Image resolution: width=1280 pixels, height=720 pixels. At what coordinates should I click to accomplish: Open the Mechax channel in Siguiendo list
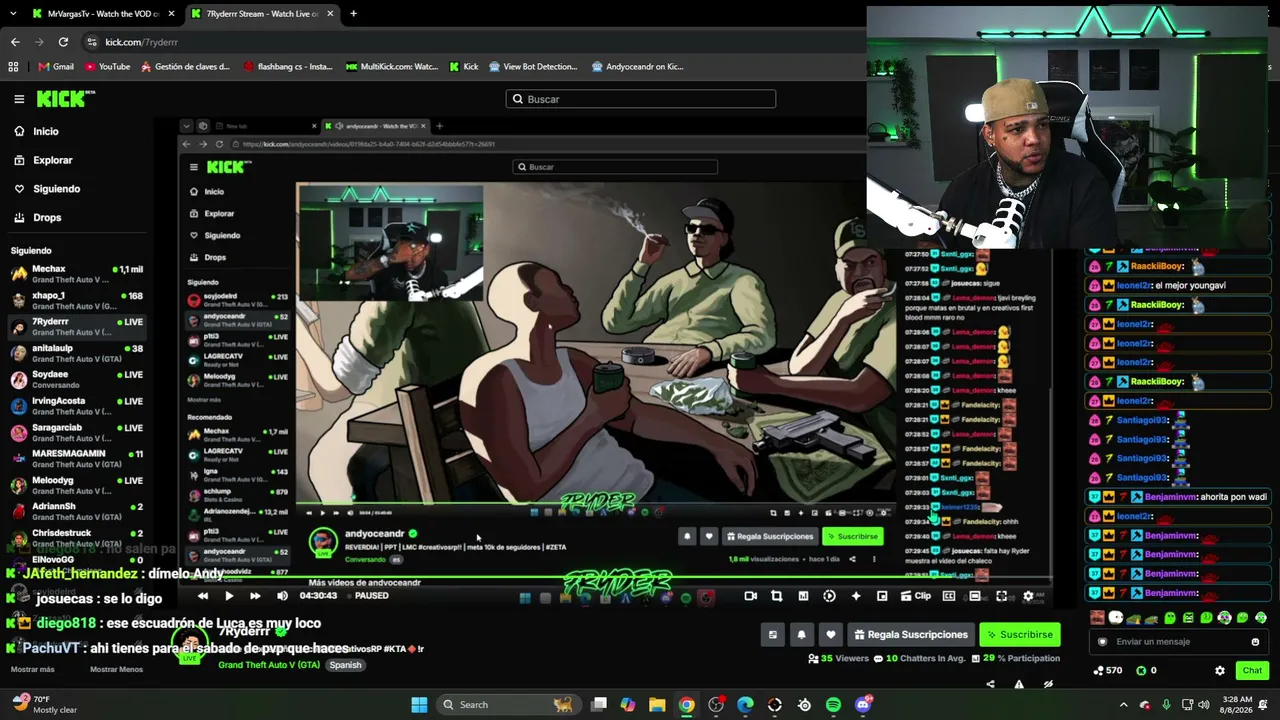(x=76, y=274)
